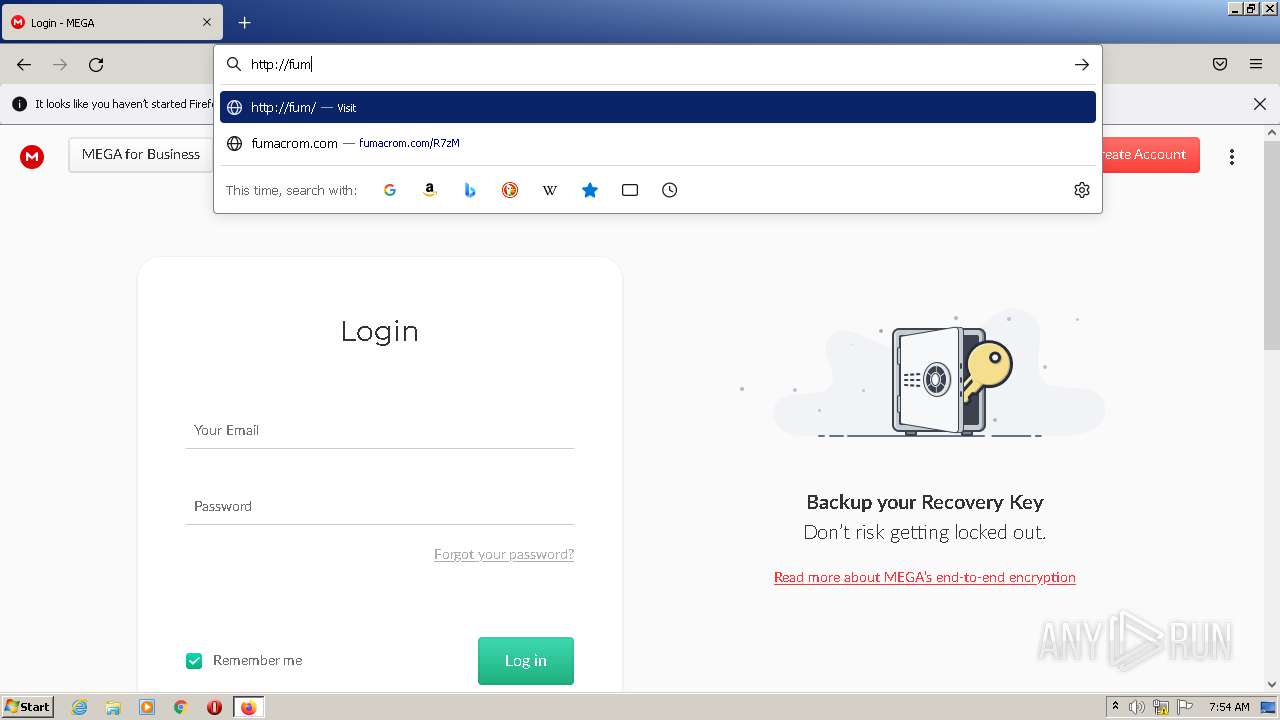The height and width of the screenshot is (720, 1280).
Task: Launch Opera from taskbar
Action: click(214, 707)
